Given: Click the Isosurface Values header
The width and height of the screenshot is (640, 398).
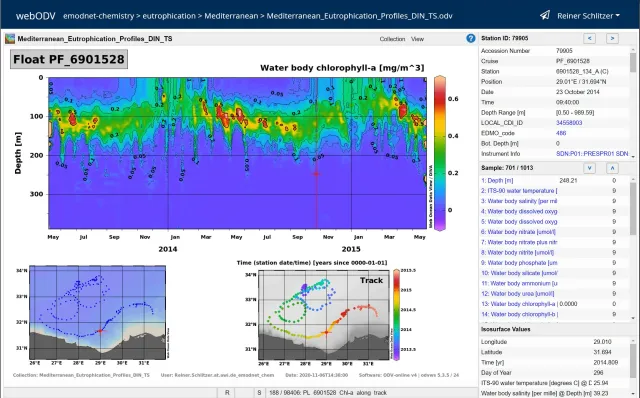Looking at the screenshot, I should point(506,329).
